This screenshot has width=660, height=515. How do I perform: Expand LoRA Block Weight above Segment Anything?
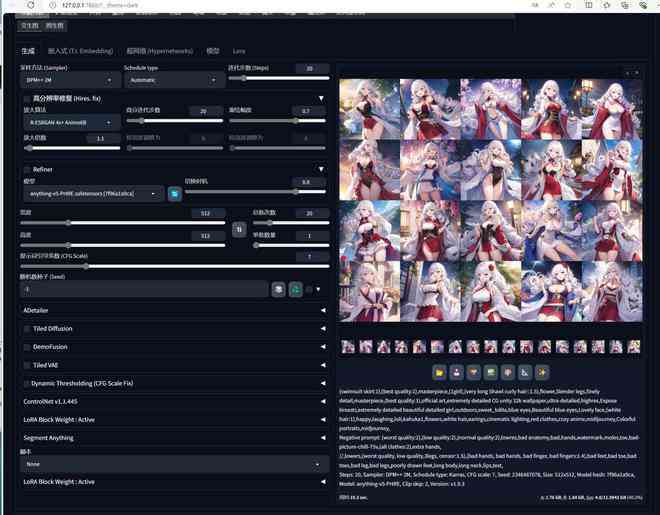coord(174,420)
